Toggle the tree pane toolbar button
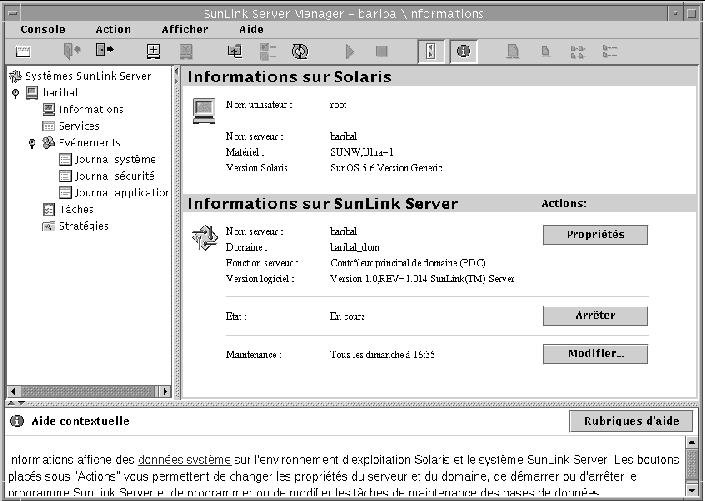Screen dimensions: 705x501 pos(431,51)
